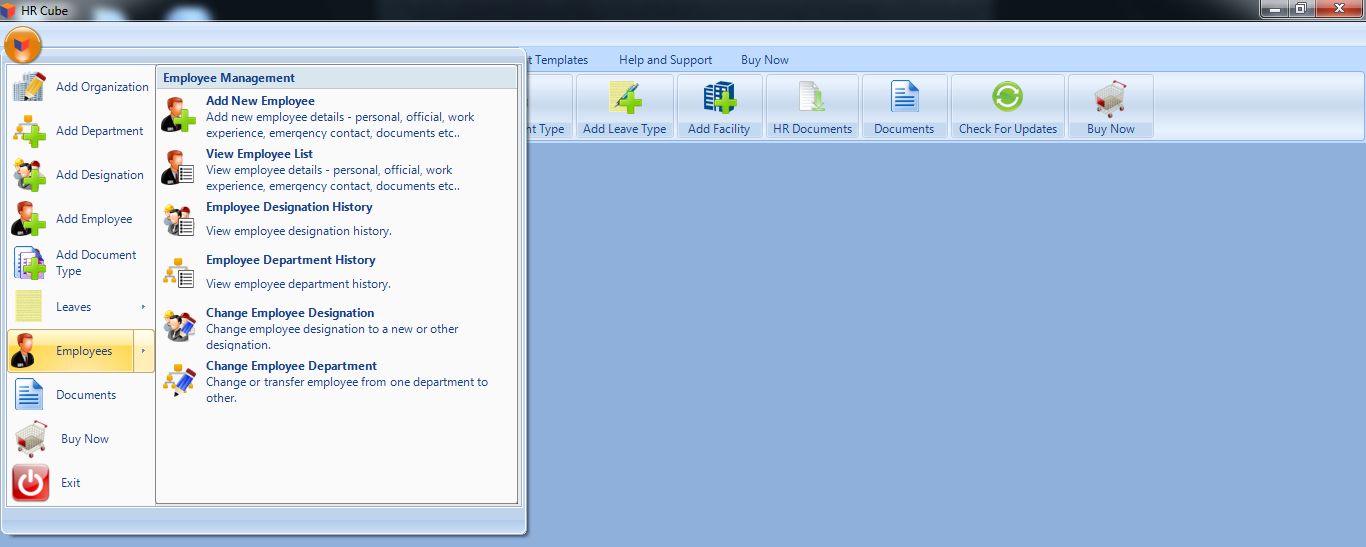The height and width of the screenshot is (547, 1366).
Task: Click 'View employee designation history.' description text
Action: [299, 231]
